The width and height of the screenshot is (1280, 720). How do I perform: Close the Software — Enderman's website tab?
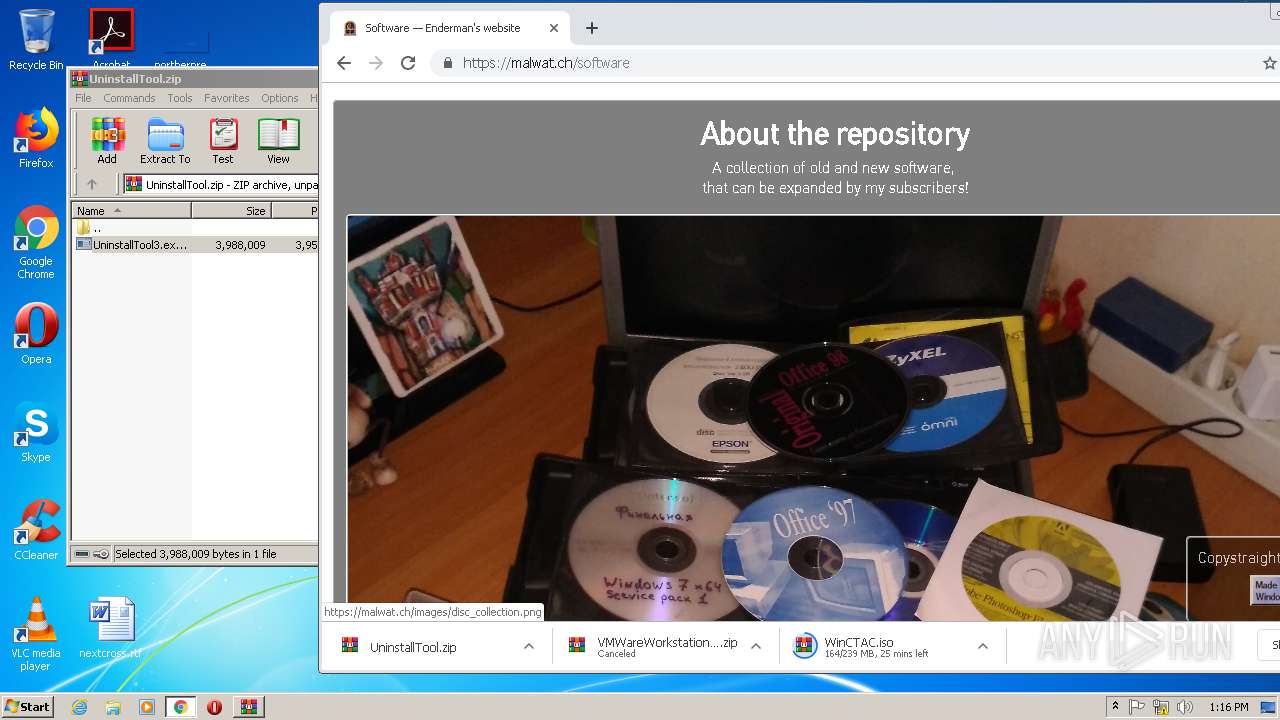coord(554,28)
